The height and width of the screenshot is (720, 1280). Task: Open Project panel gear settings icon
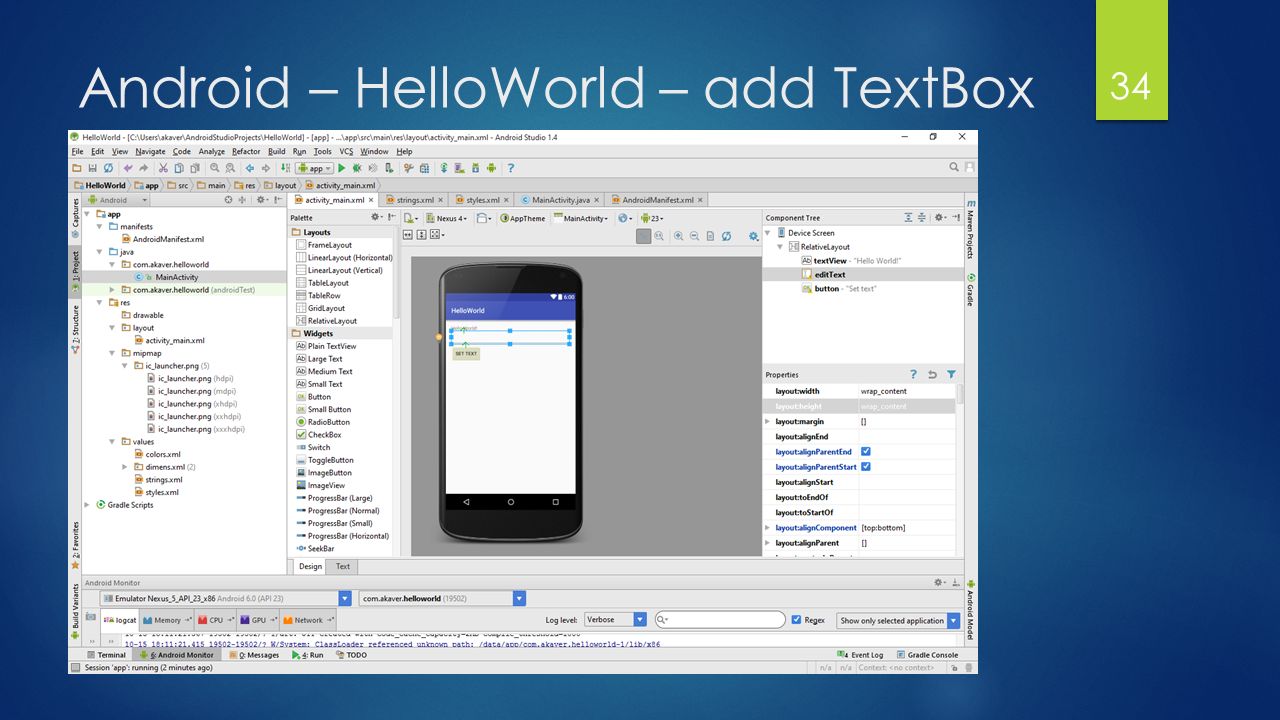coord(261,200)
